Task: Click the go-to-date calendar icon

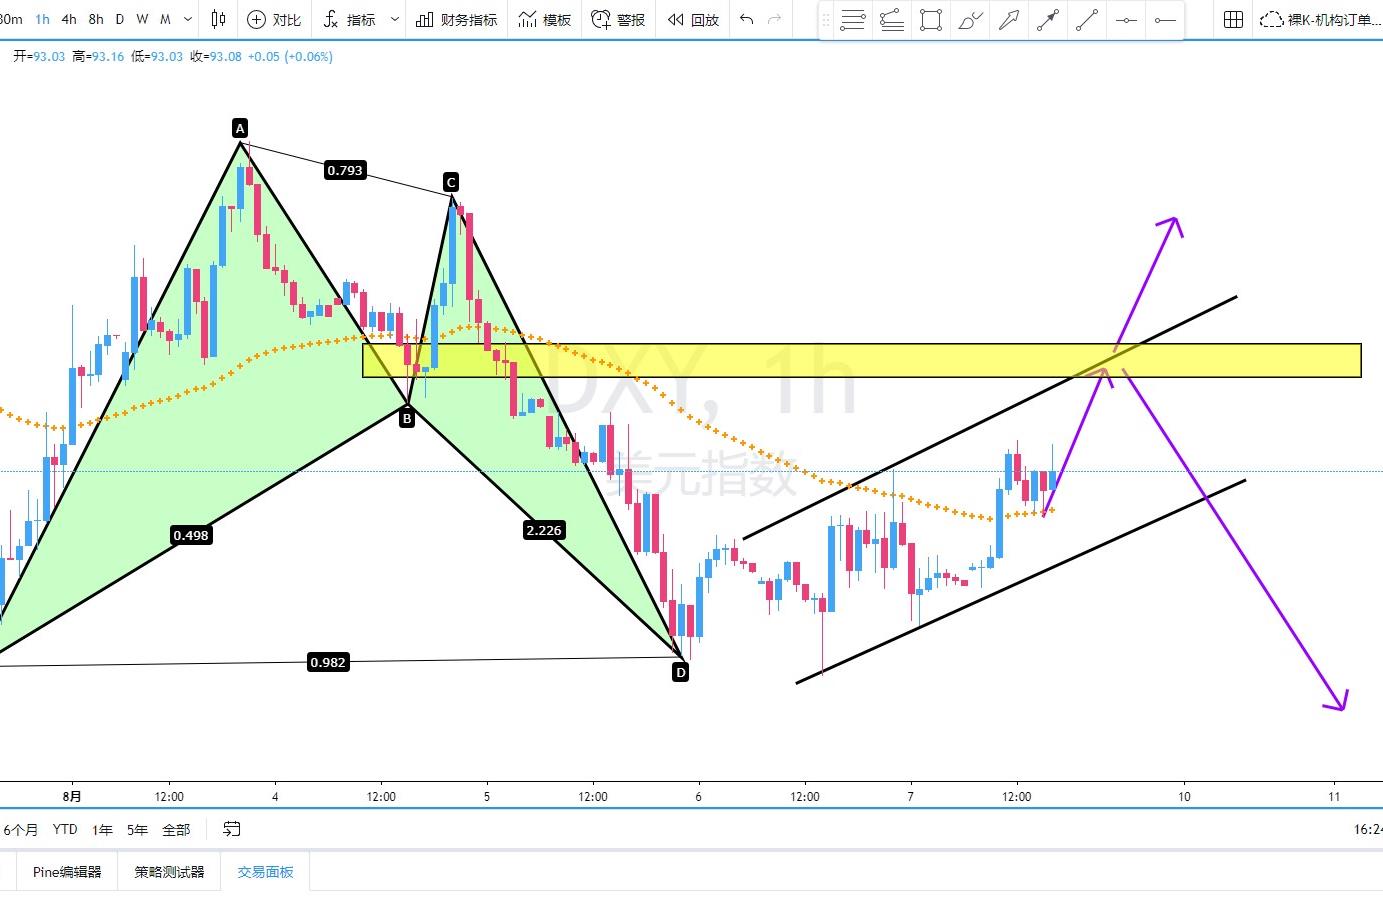Action: [232, 829]
